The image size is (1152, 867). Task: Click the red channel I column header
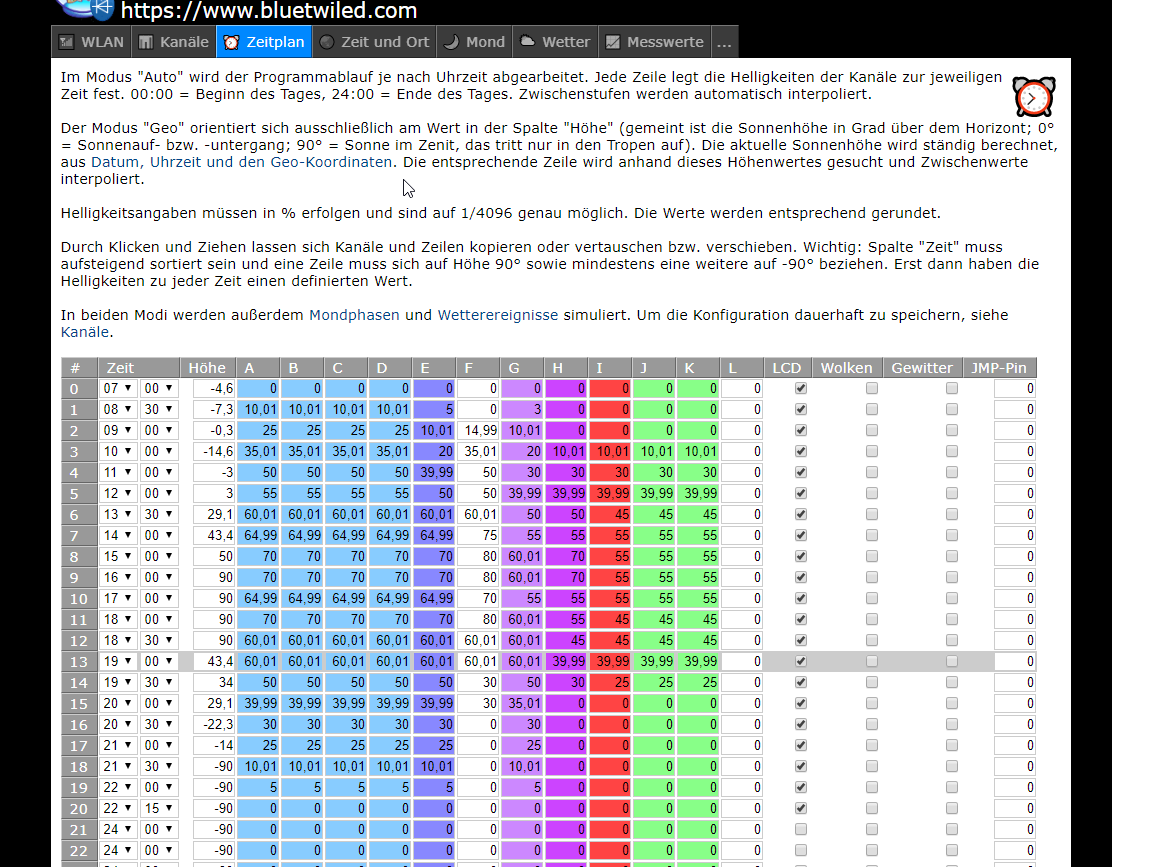599,368
